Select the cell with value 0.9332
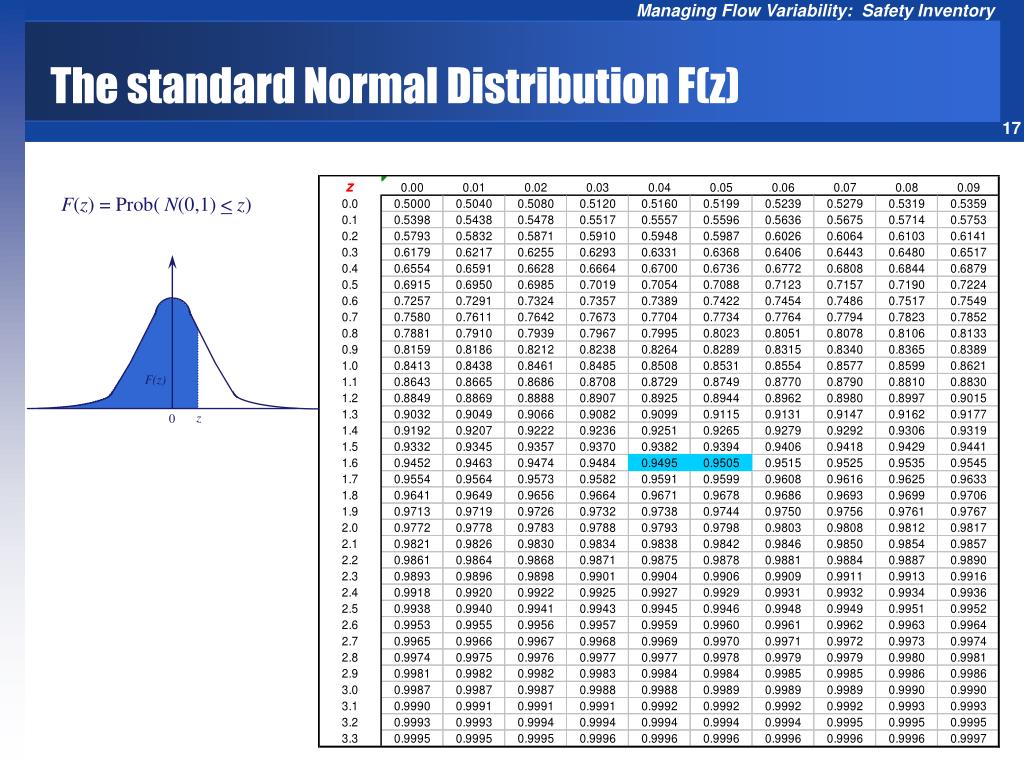The image size is (1024, 768). 412,447
